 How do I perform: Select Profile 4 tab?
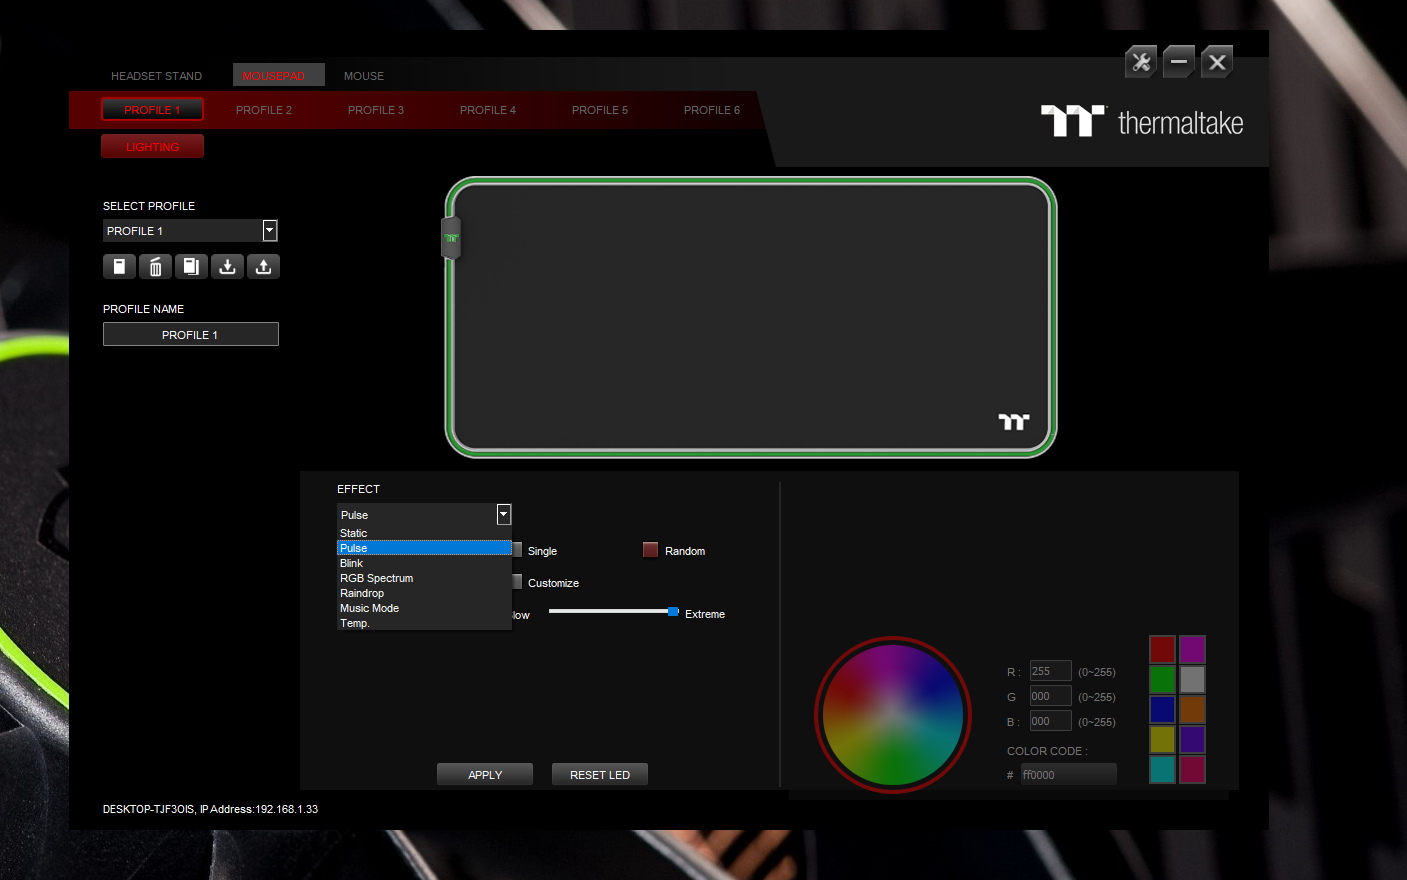[488, 110]
